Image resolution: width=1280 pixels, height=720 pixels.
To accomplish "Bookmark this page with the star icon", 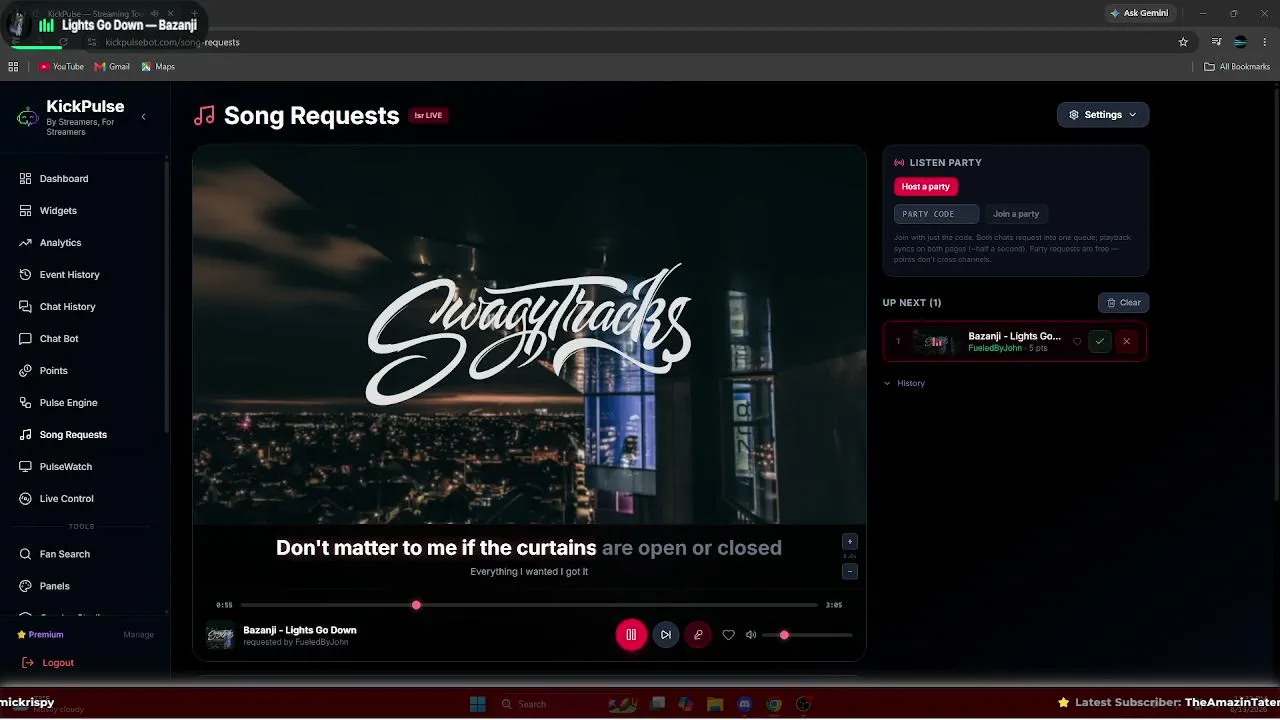I will point(1183,42).
